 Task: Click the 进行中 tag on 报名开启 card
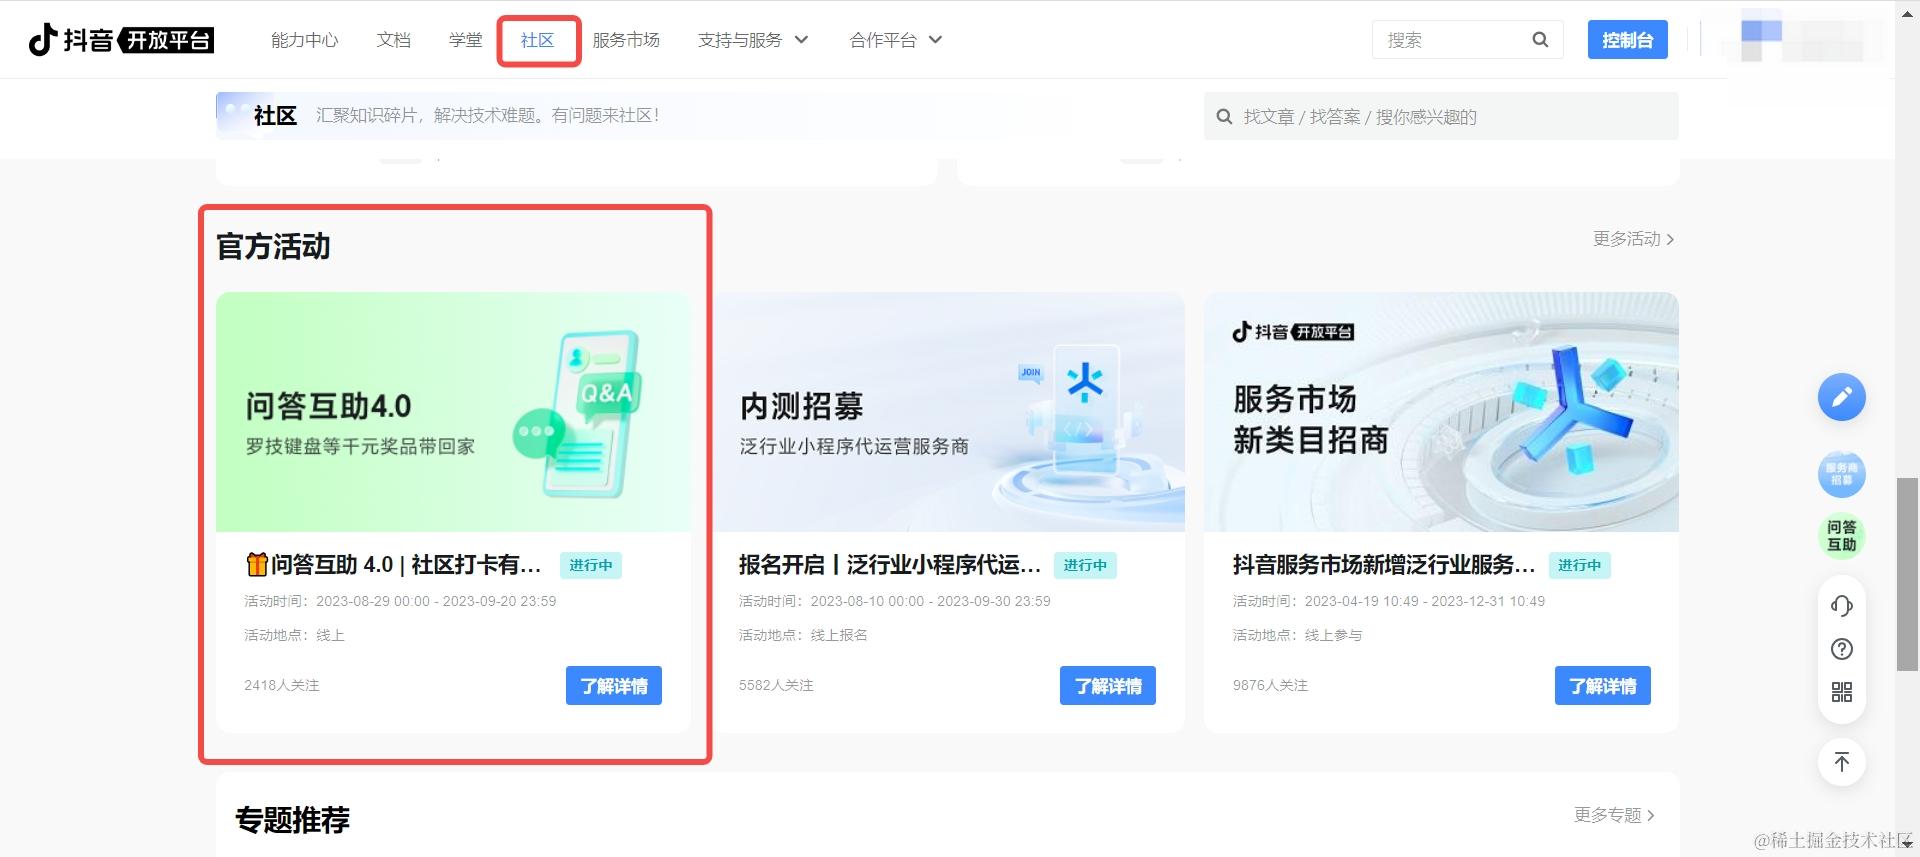(x=1085, y=565)
